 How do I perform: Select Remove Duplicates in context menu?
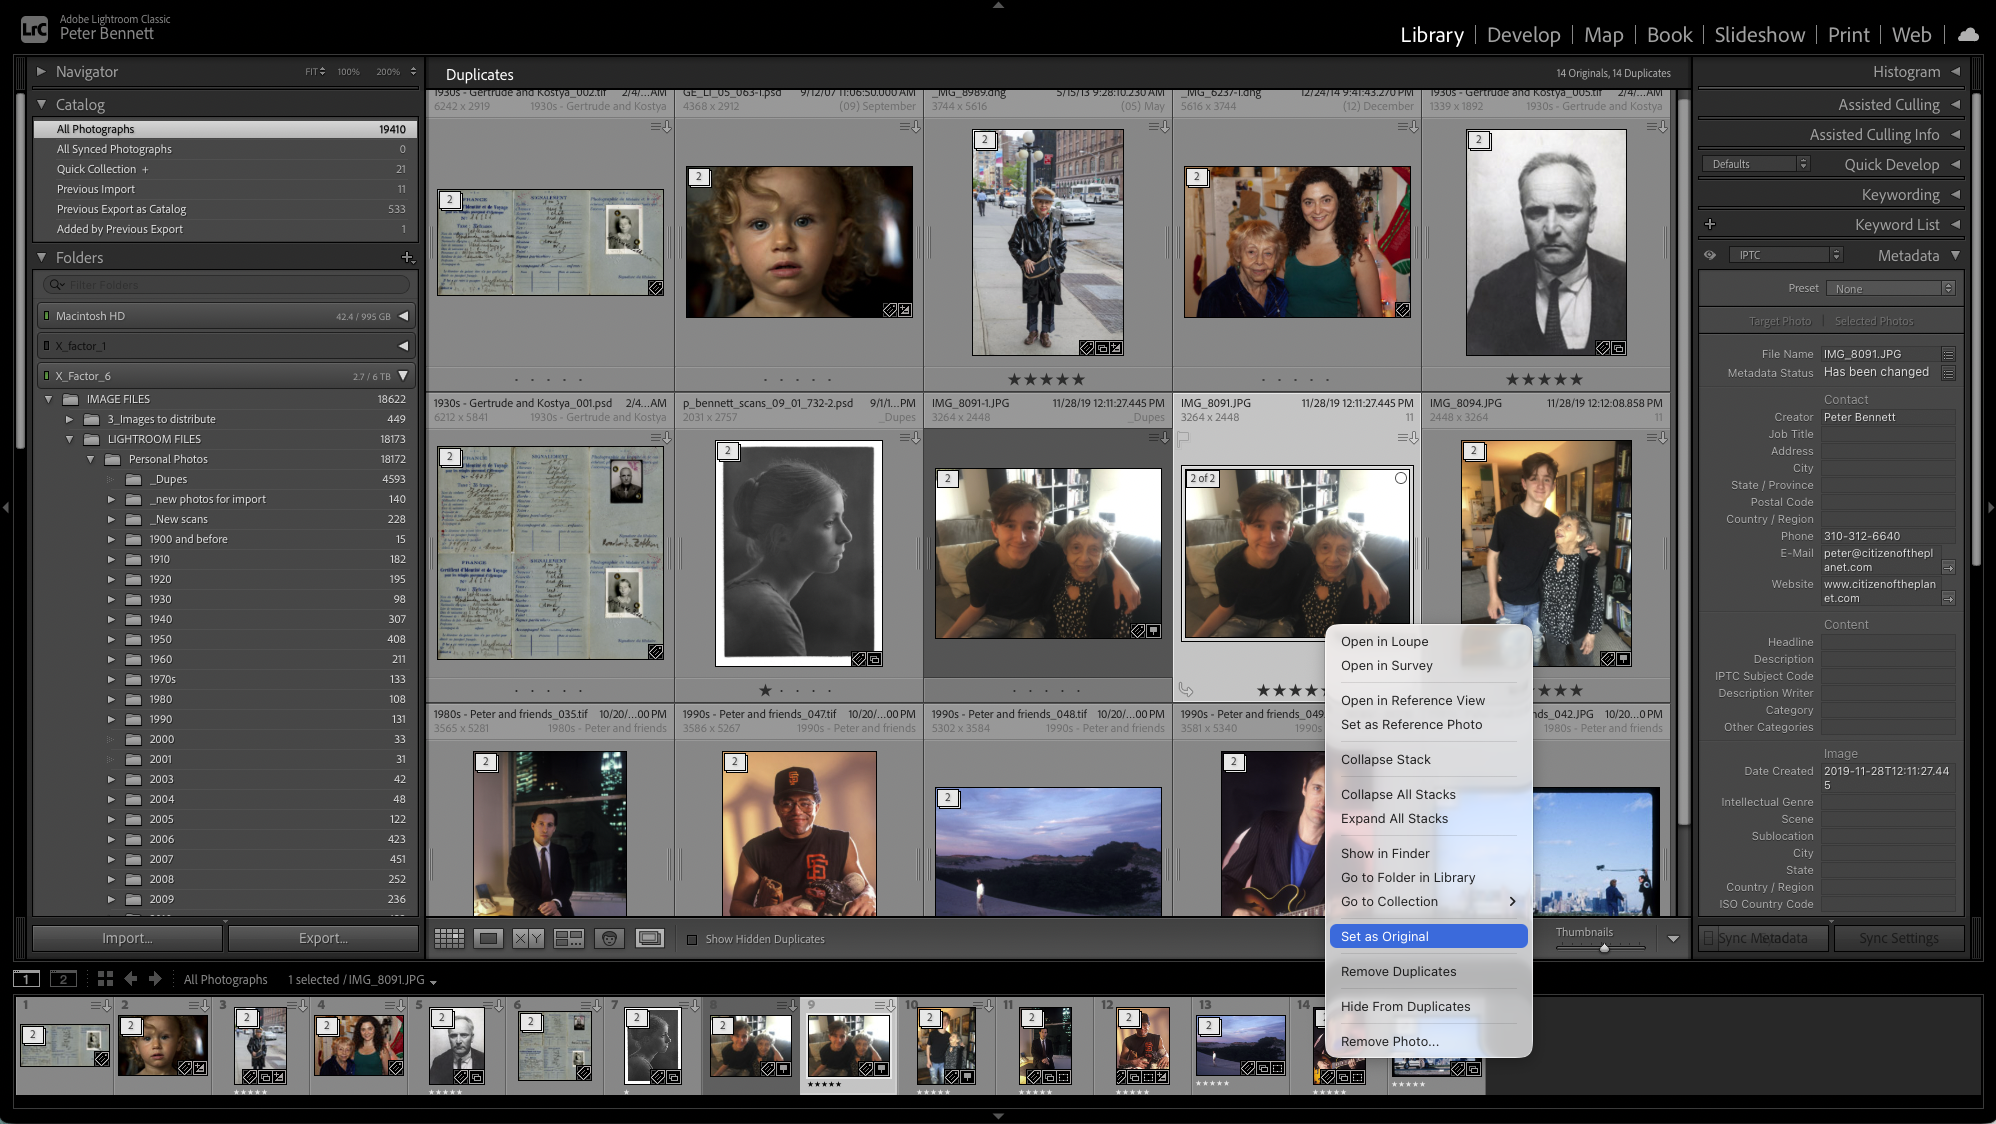click(1428, 971)
